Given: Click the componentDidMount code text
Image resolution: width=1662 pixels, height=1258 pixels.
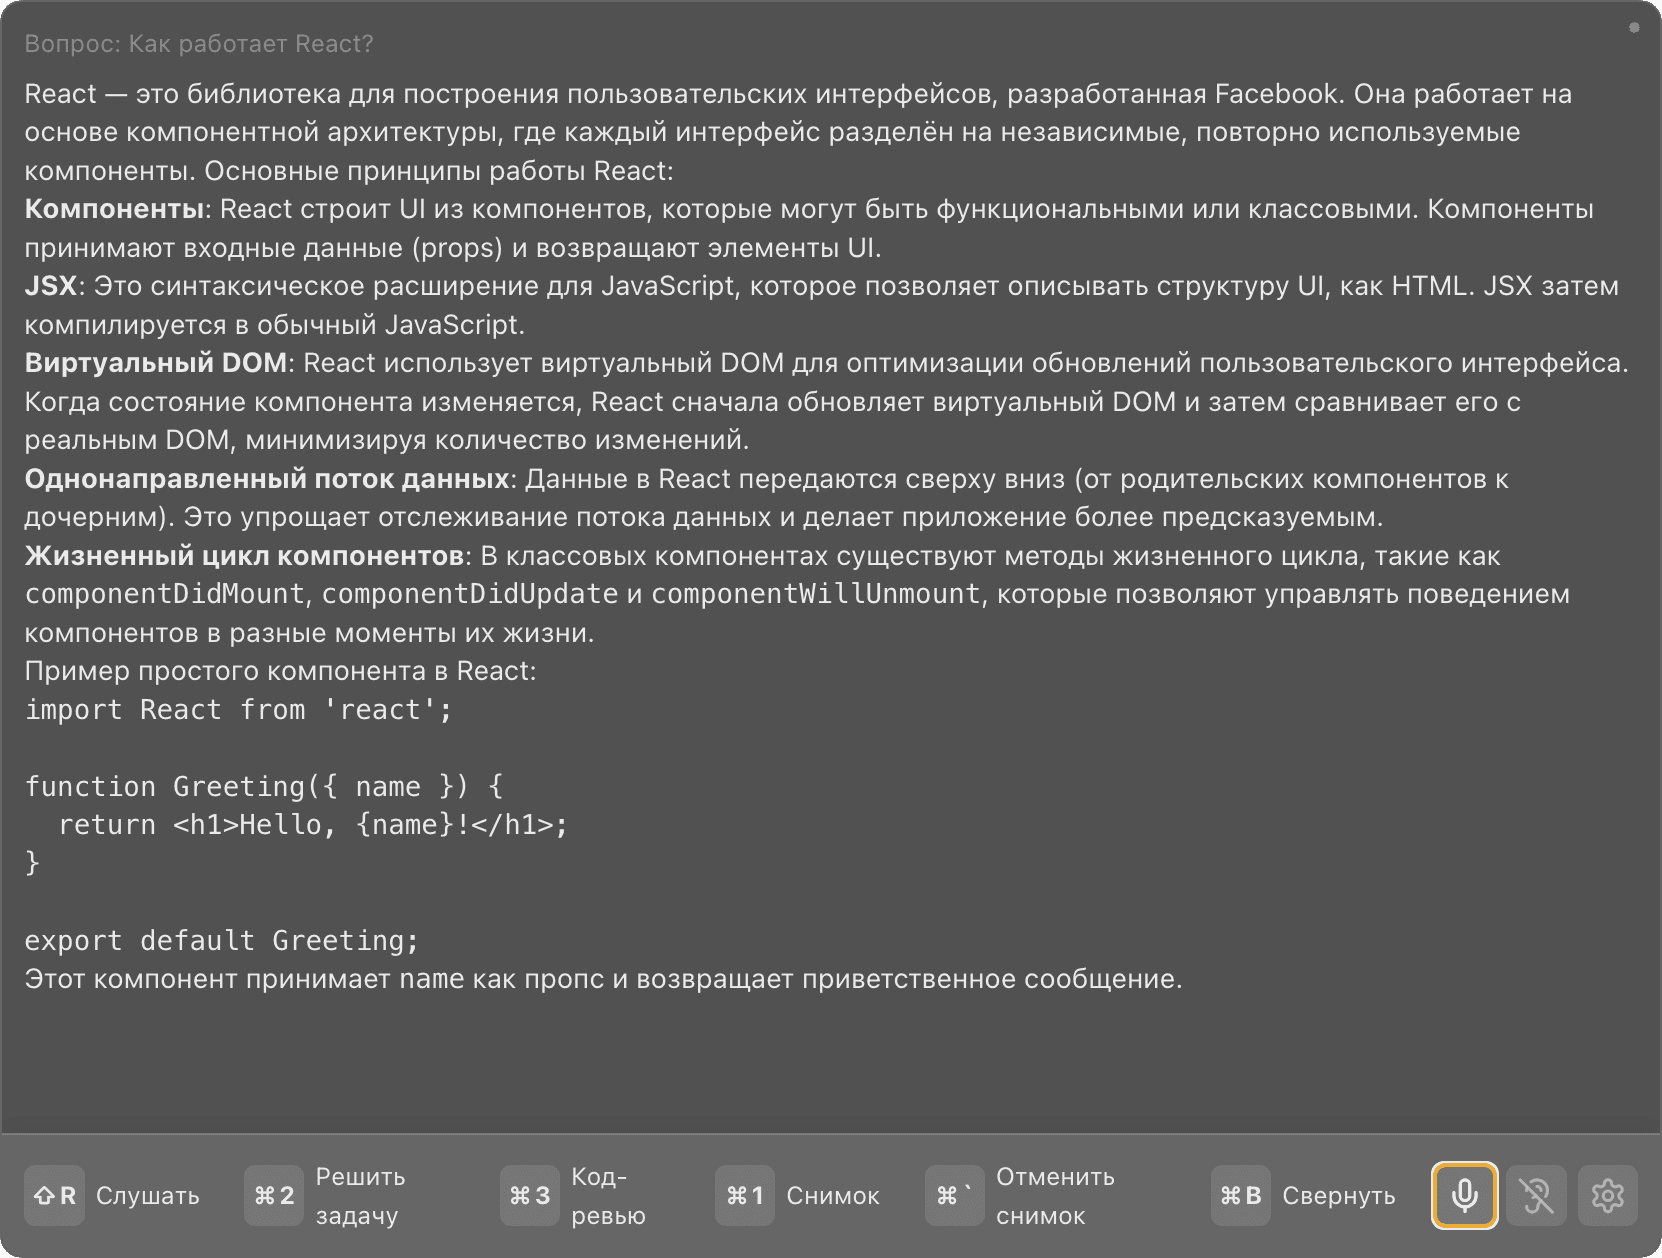Looking at the screenshot, I should tap(164, 594).
